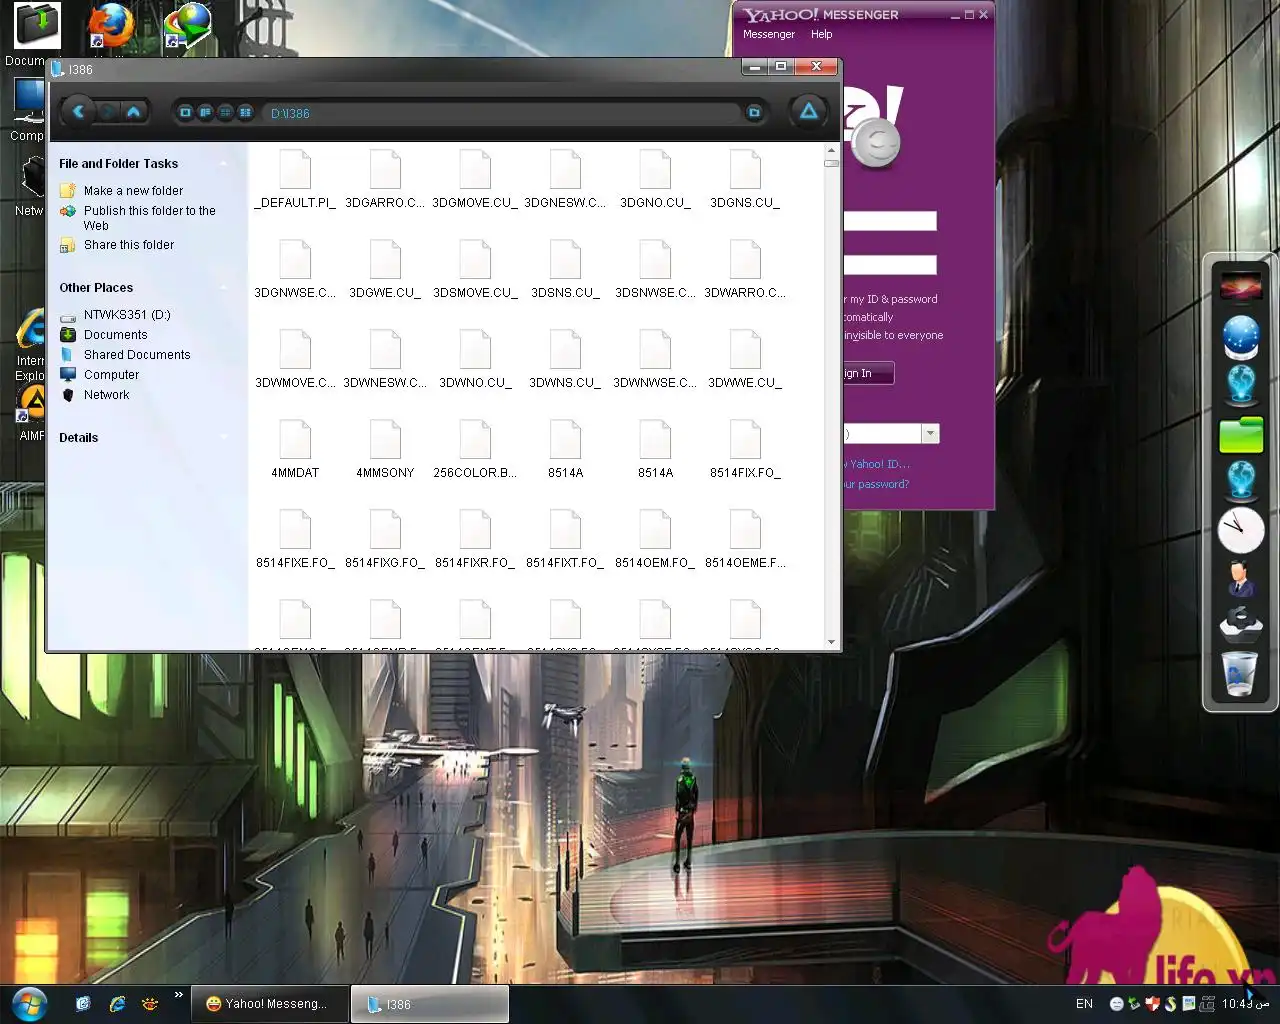Select the 3DGARRO.C... file
The height and width of the screenshot is (1024, 1280).
point(385,180)
